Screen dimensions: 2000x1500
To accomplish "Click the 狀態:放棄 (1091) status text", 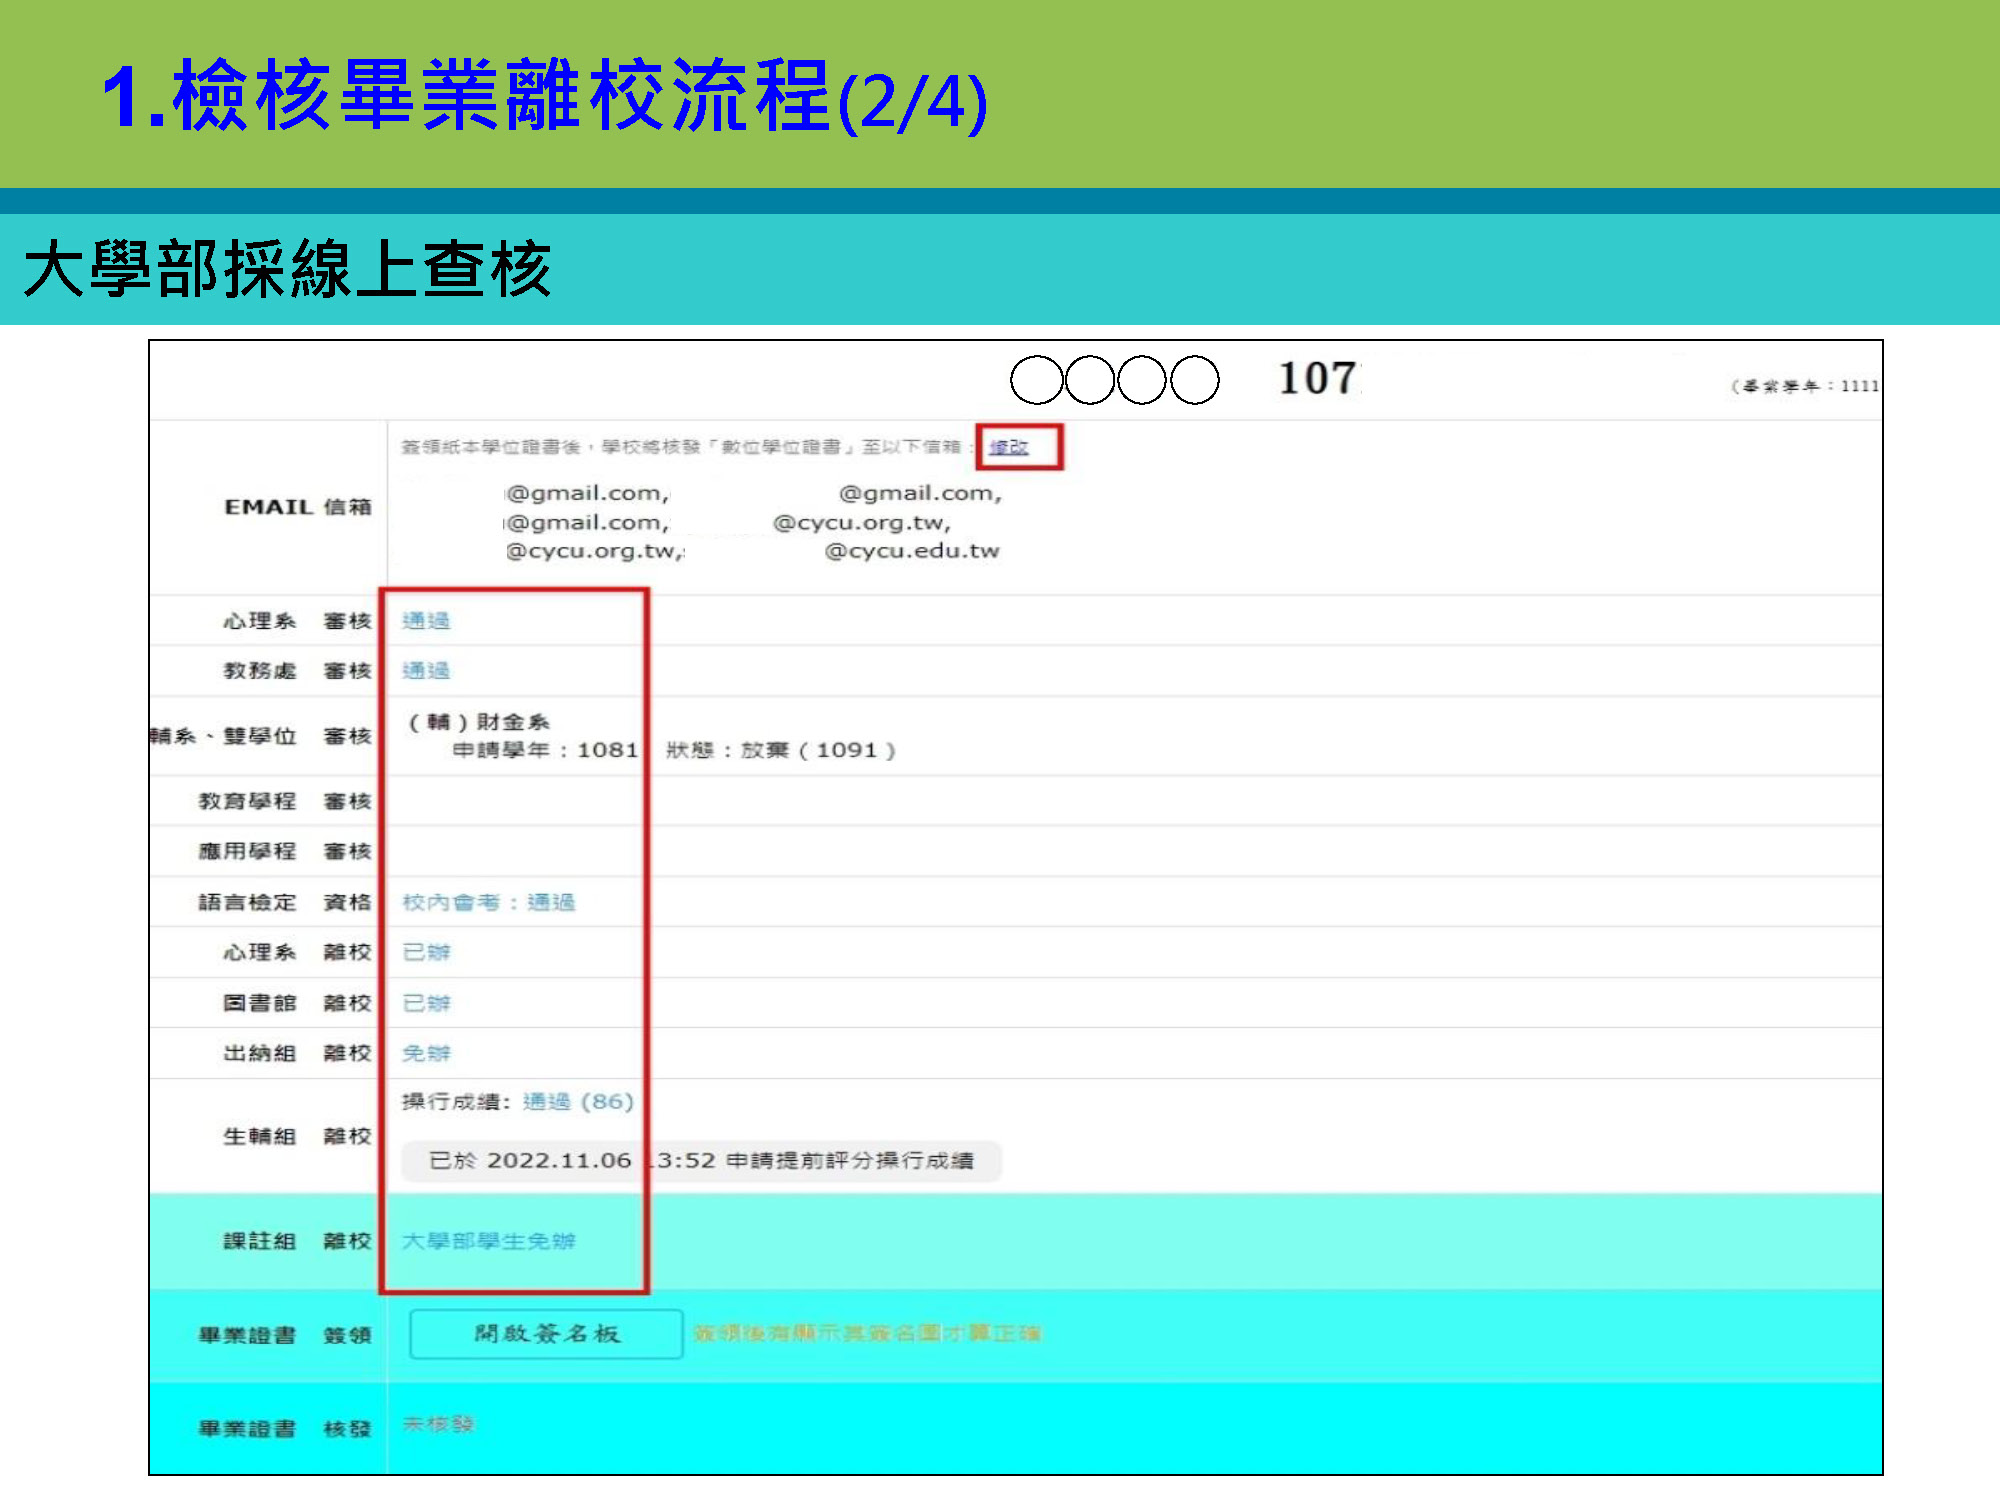I will [x=780, y=750].
